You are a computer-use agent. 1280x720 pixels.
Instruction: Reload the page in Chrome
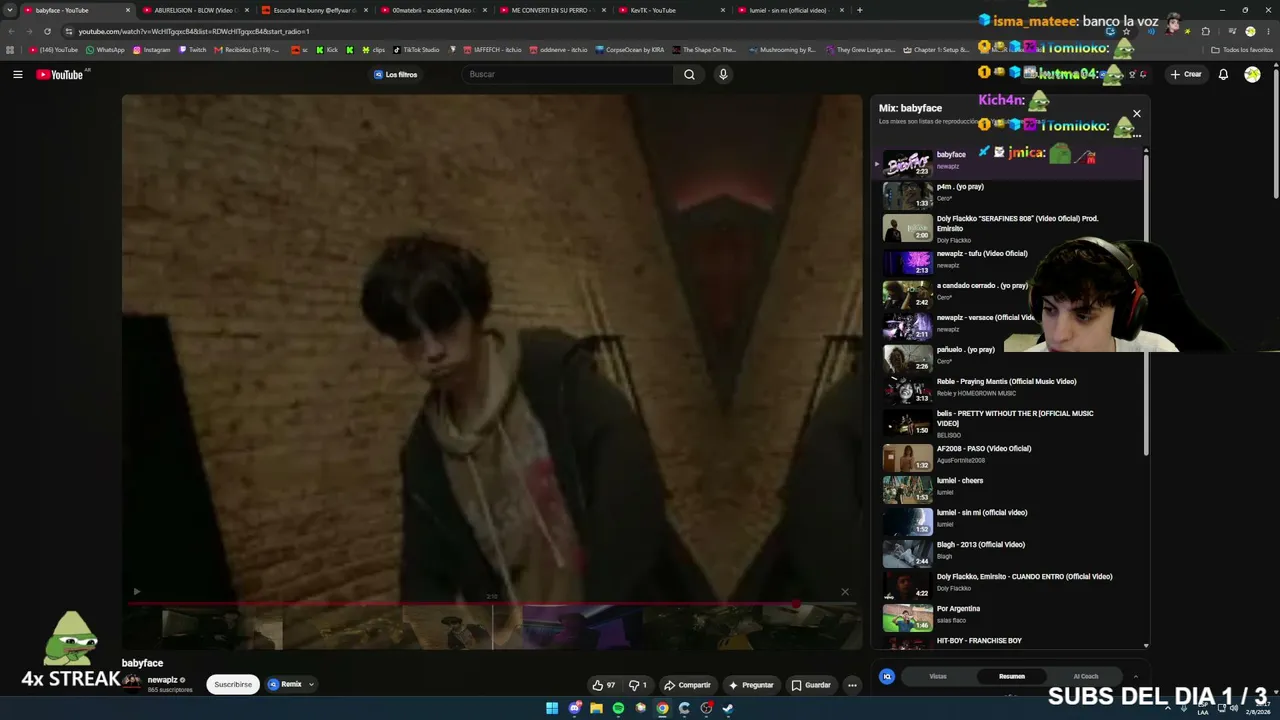[x=47, y=31]
